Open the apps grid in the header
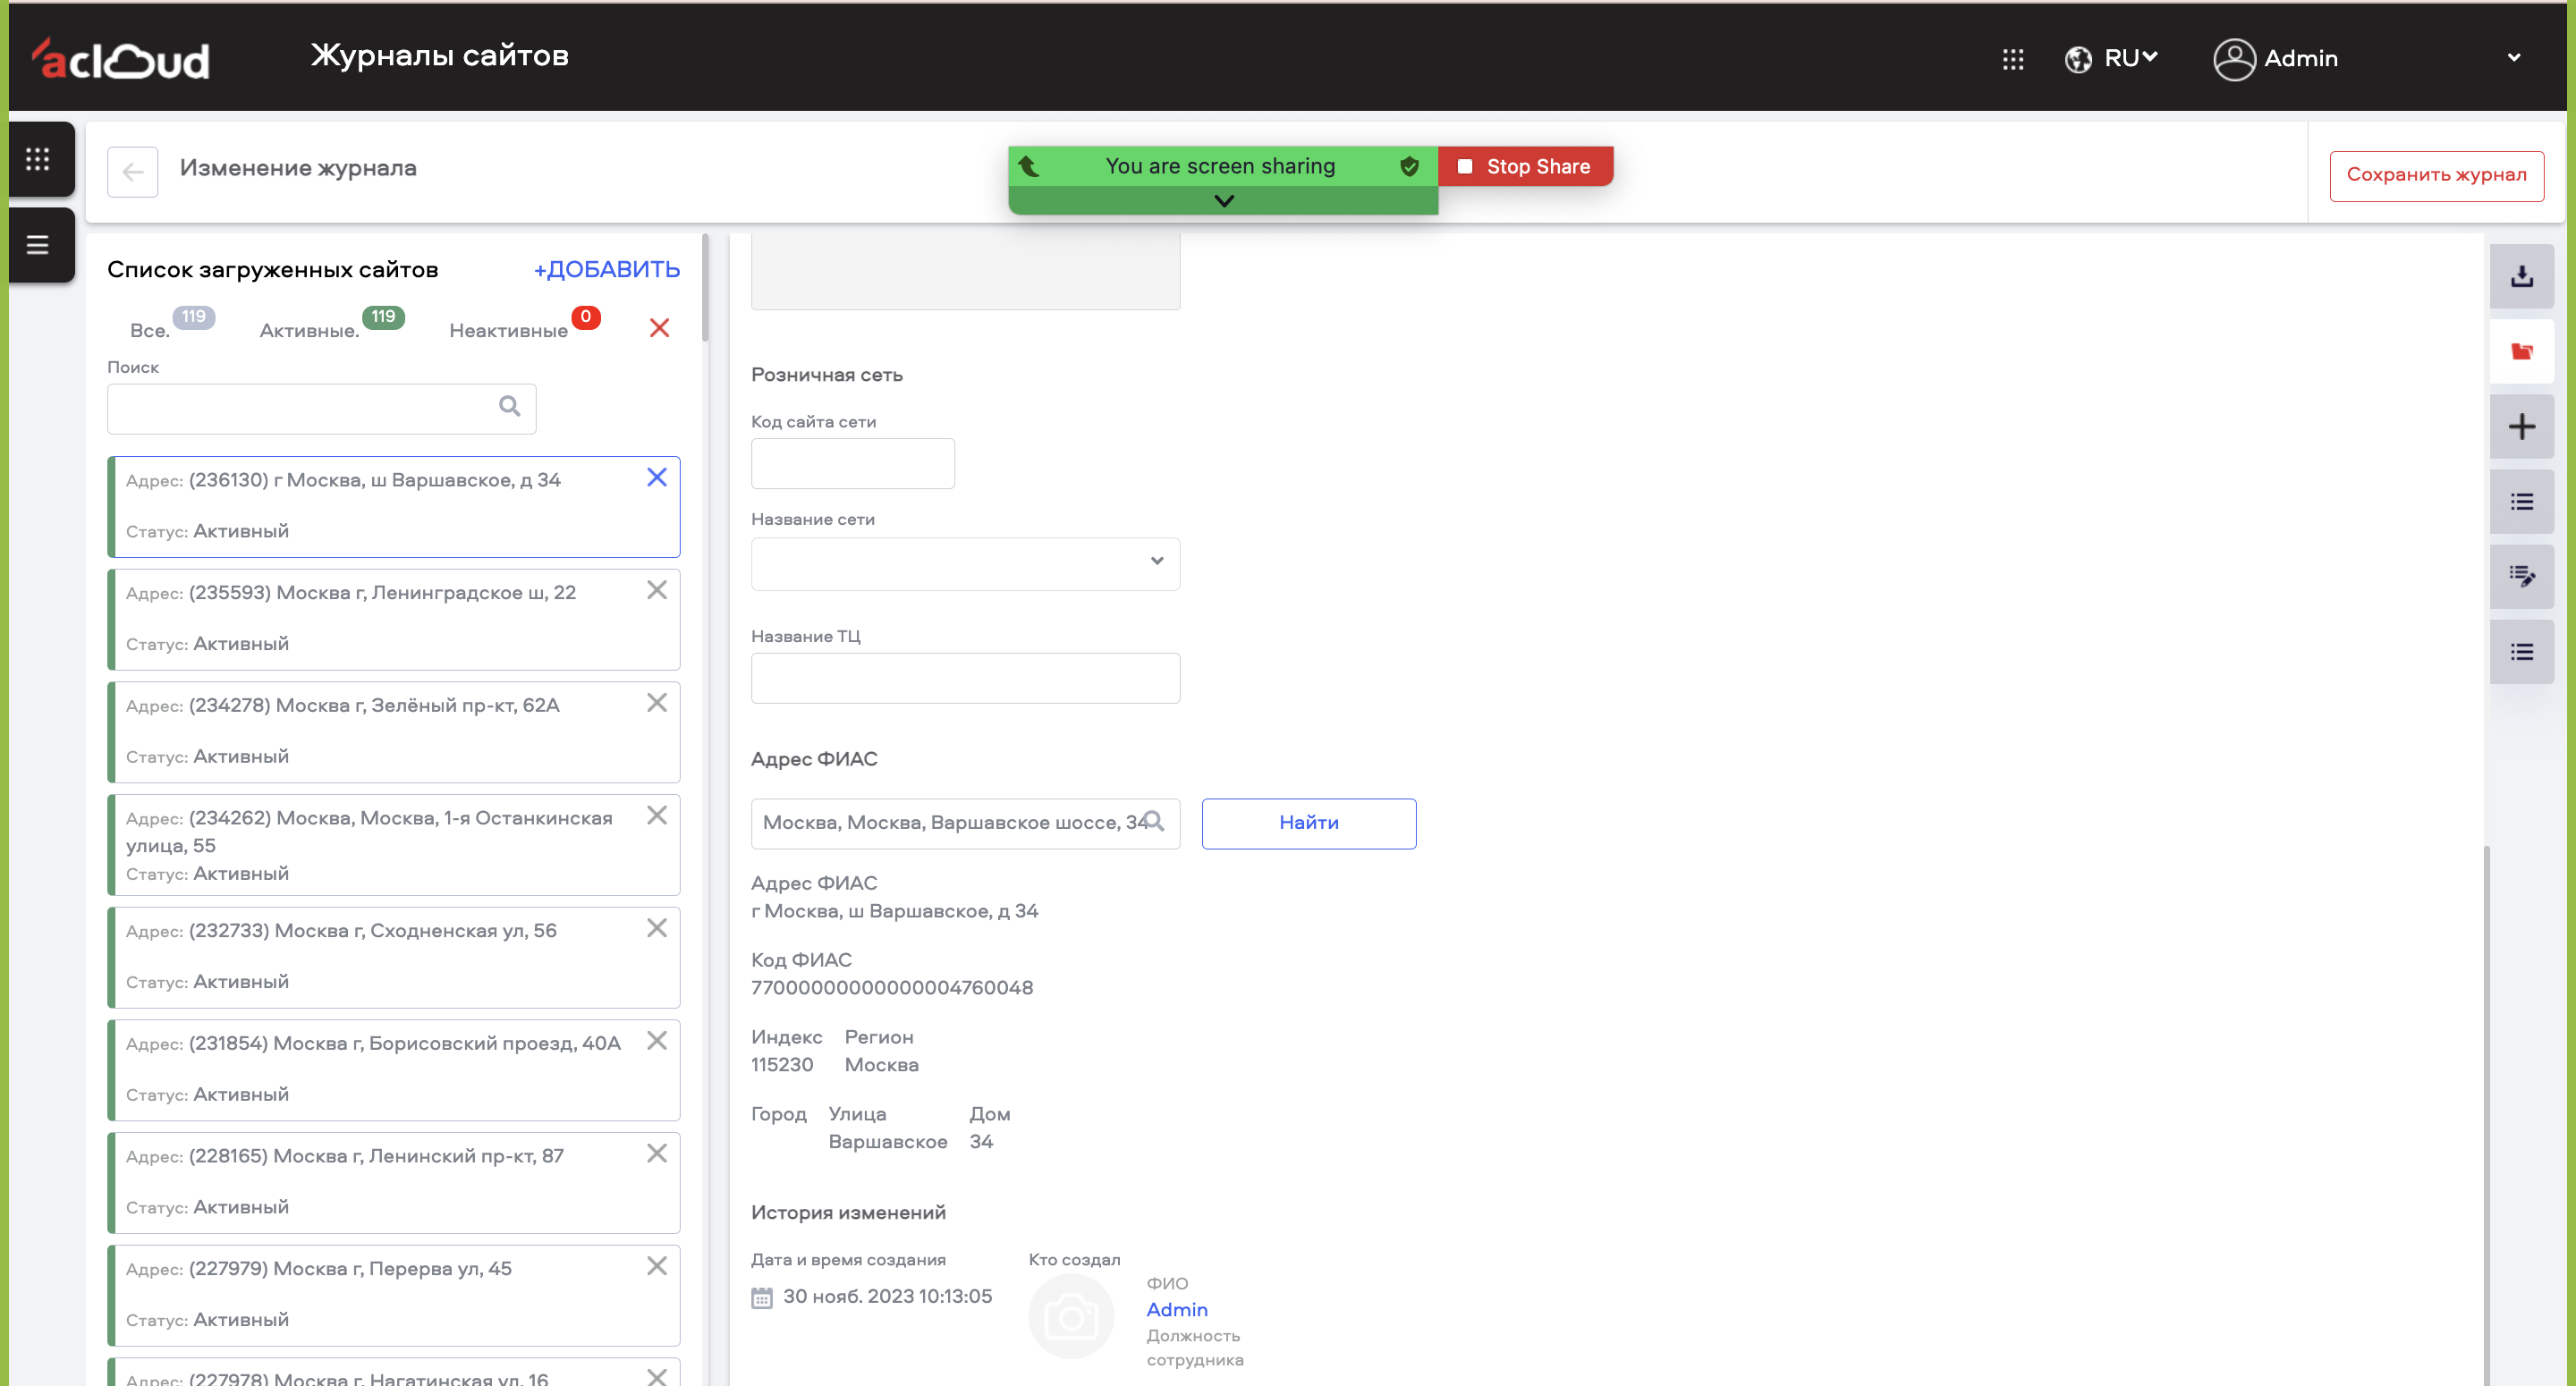Image resolution: width=2576 pixels, height=1386 pixels. coord(2012,59)
